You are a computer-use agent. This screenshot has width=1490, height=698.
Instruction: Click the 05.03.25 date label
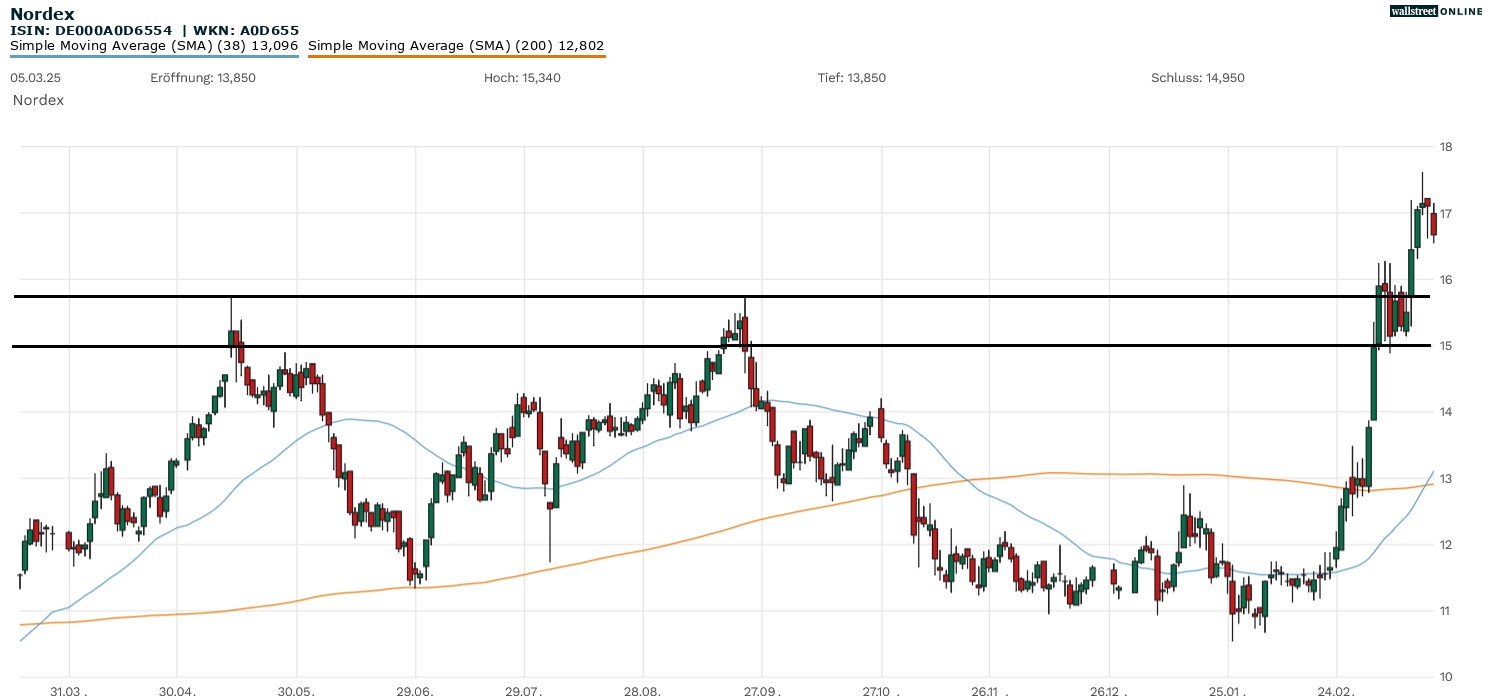(33, 78)
